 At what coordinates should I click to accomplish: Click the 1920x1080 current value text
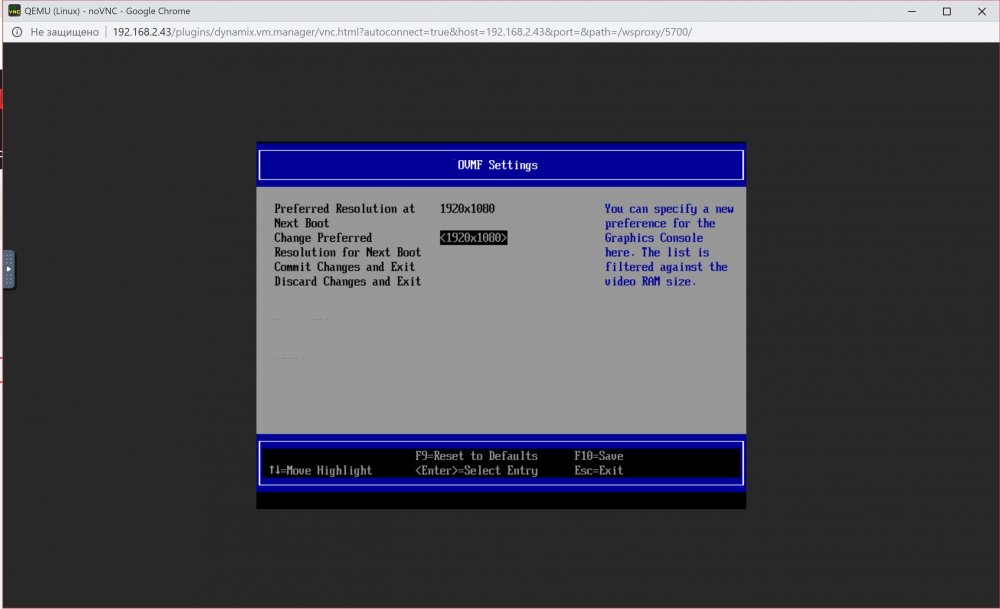coord(467,209)
